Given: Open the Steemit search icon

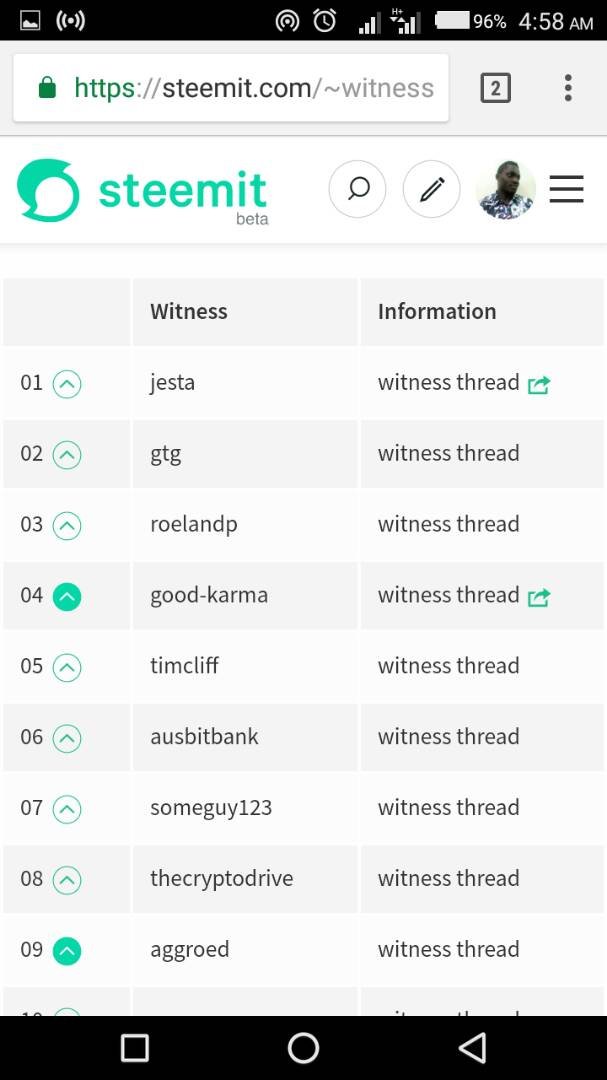Looking at the screenshot, I should 358,189.
